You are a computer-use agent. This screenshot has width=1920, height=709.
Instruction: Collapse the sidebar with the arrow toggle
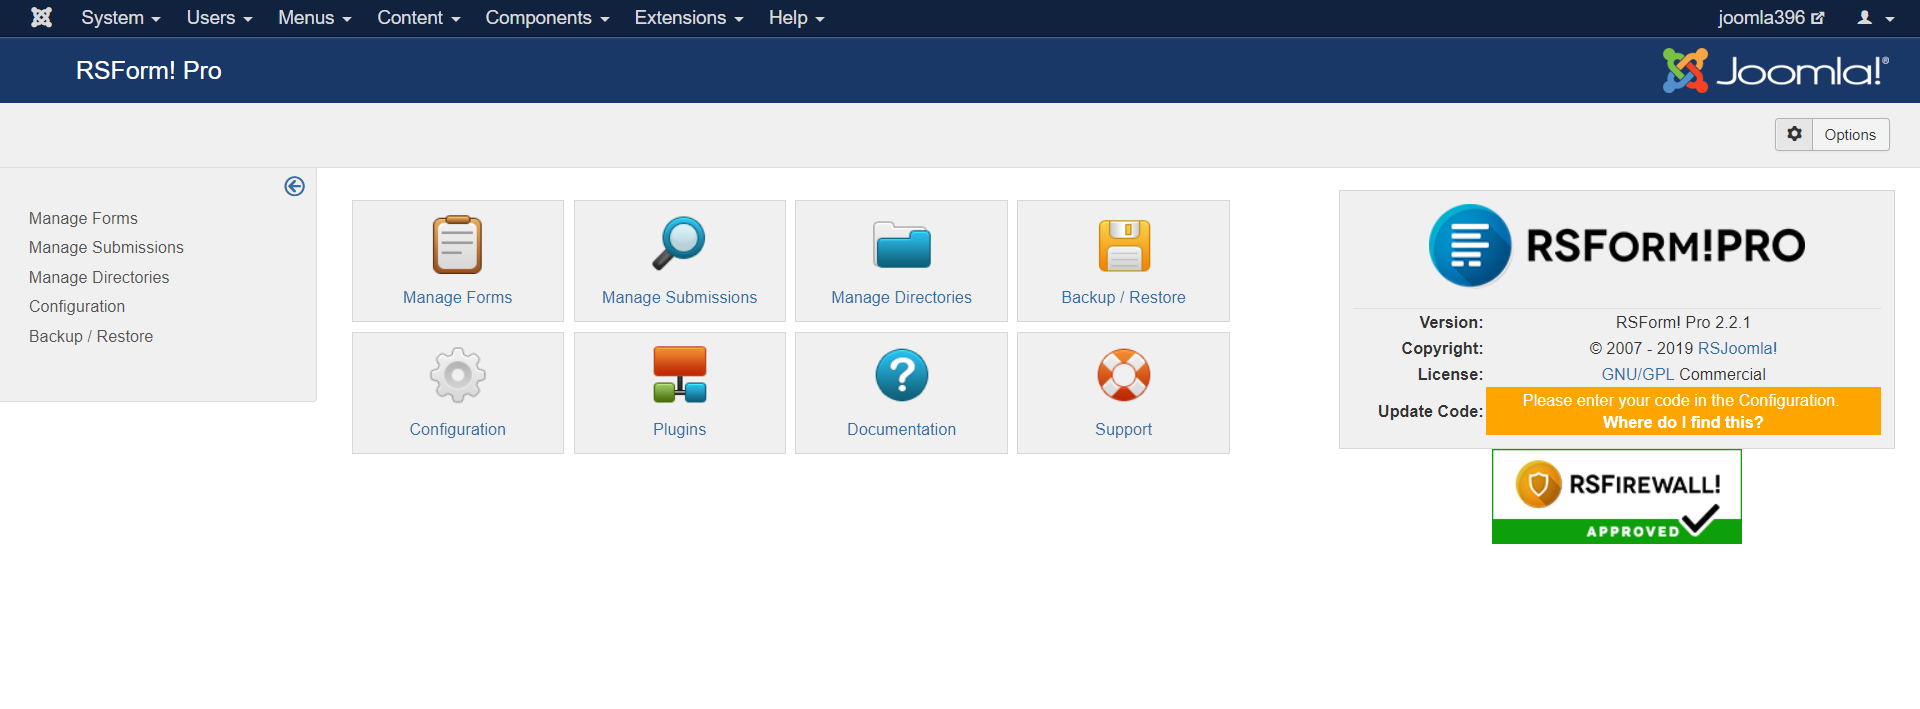[x=294, y=186]
